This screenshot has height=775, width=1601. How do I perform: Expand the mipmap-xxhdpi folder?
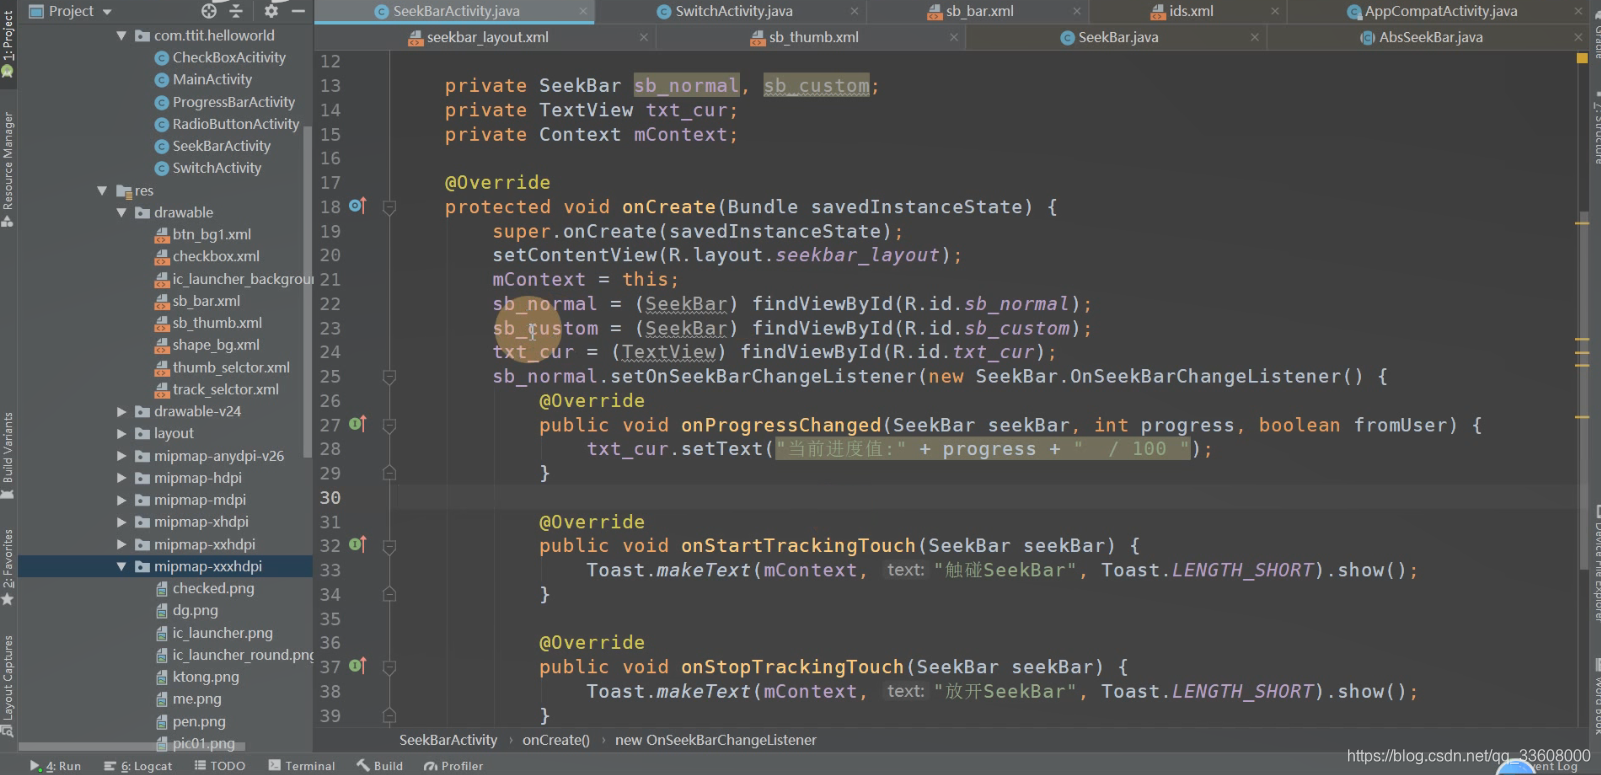122,544
